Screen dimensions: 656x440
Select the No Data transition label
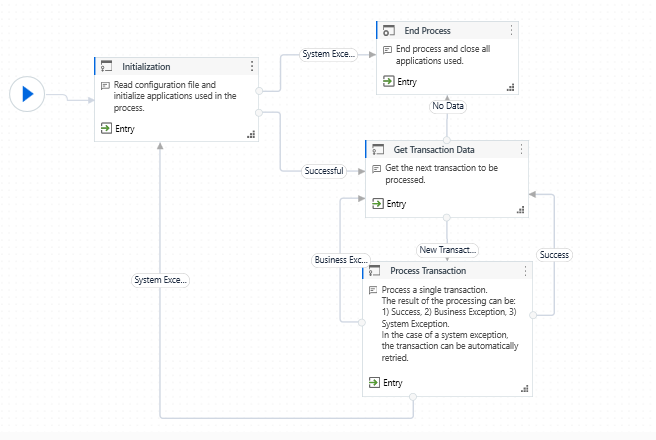(x=450, y=106)
